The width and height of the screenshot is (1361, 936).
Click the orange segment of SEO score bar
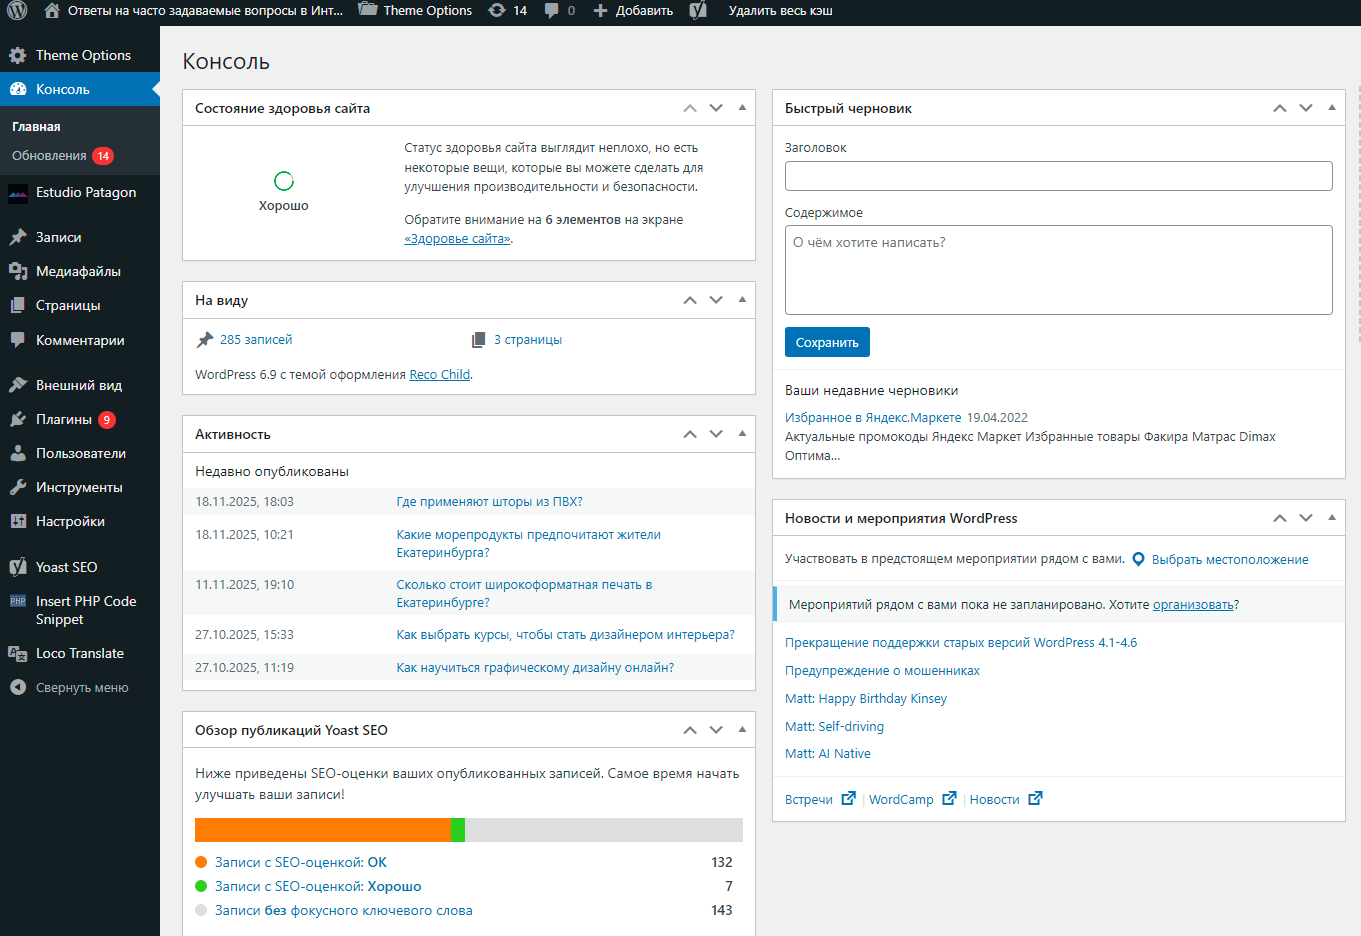coord(322,830)
